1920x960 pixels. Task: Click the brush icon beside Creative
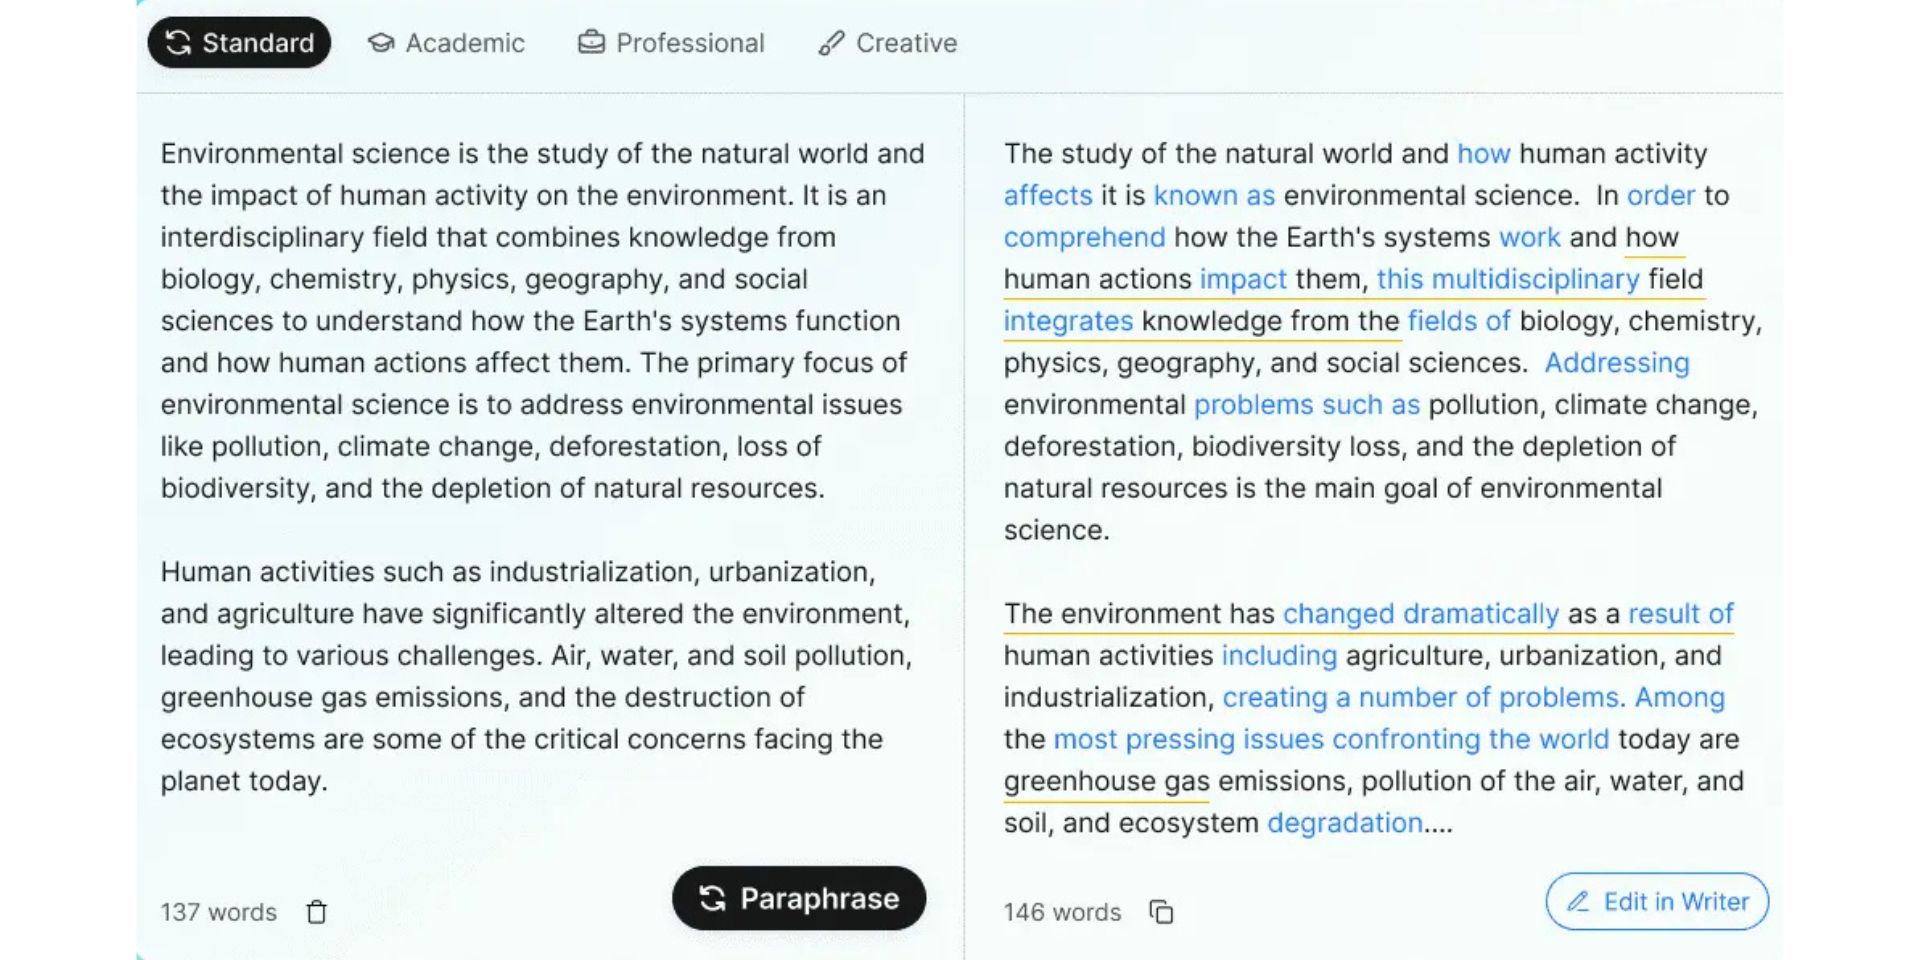(830, 43)
